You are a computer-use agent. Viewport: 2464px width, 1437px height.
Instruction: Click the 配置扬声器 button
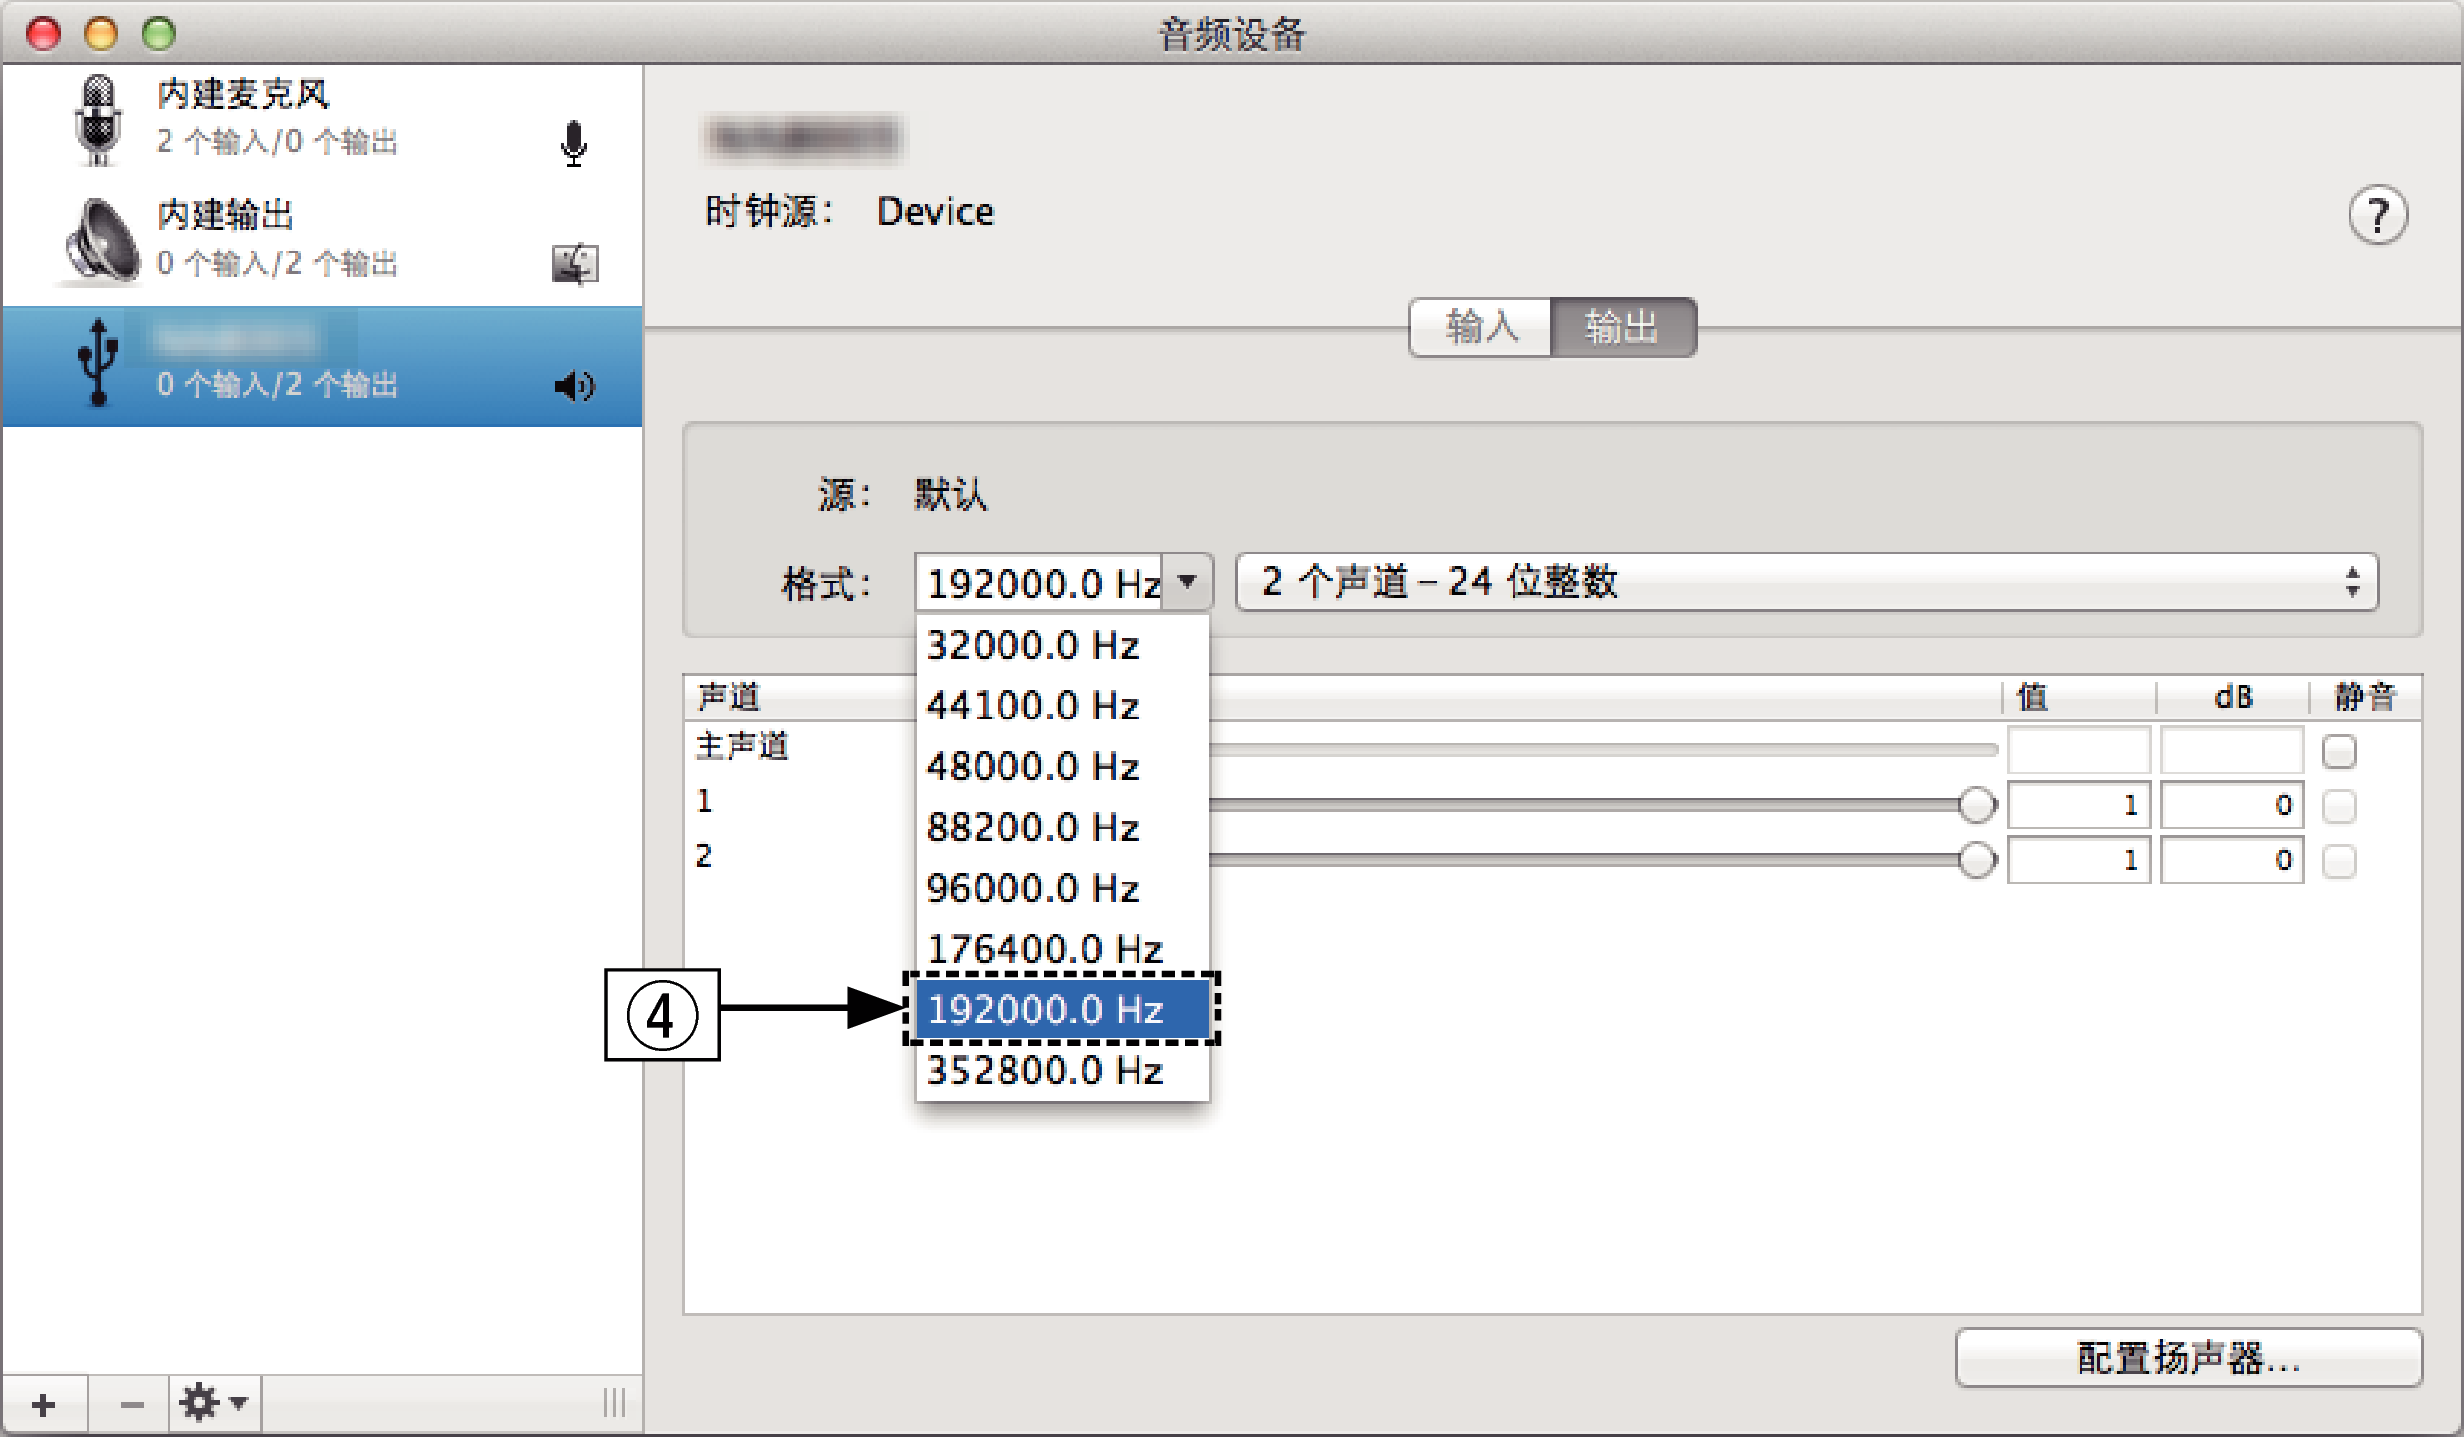(x=2188, y=1358)
